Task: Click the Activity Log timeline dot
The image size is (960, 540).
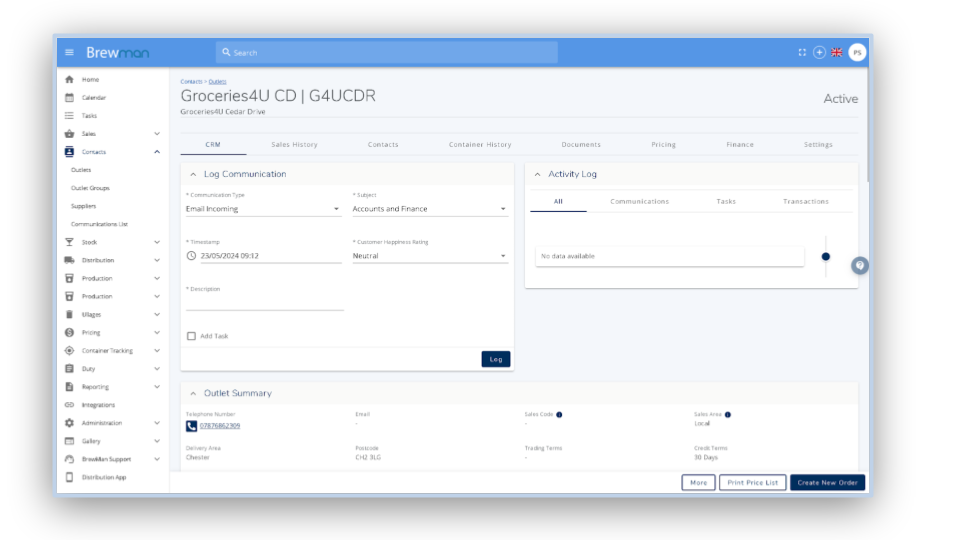Action: 825,257
